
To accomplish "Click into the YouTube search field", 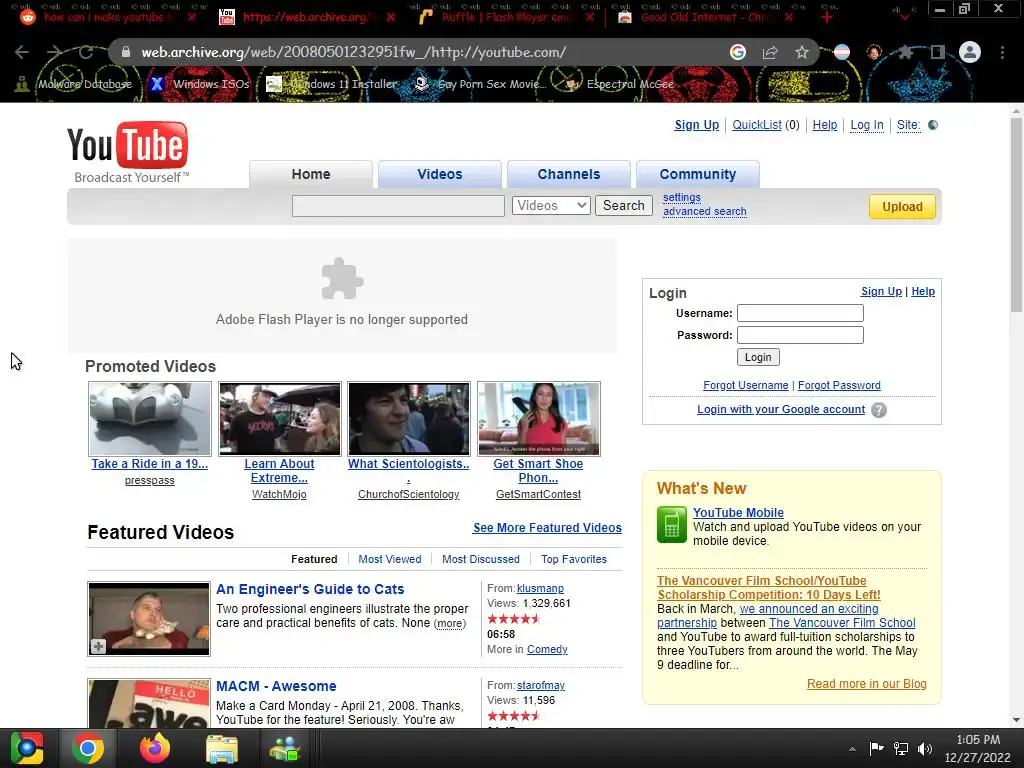I will (398, 206).
